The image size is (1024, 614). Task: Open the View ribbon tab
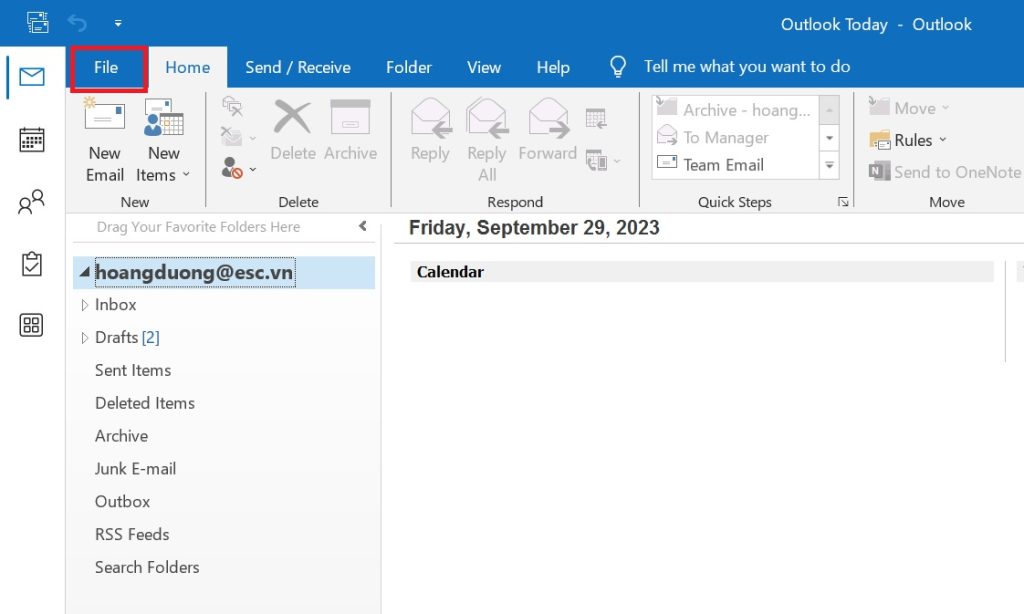pos(484,67)
